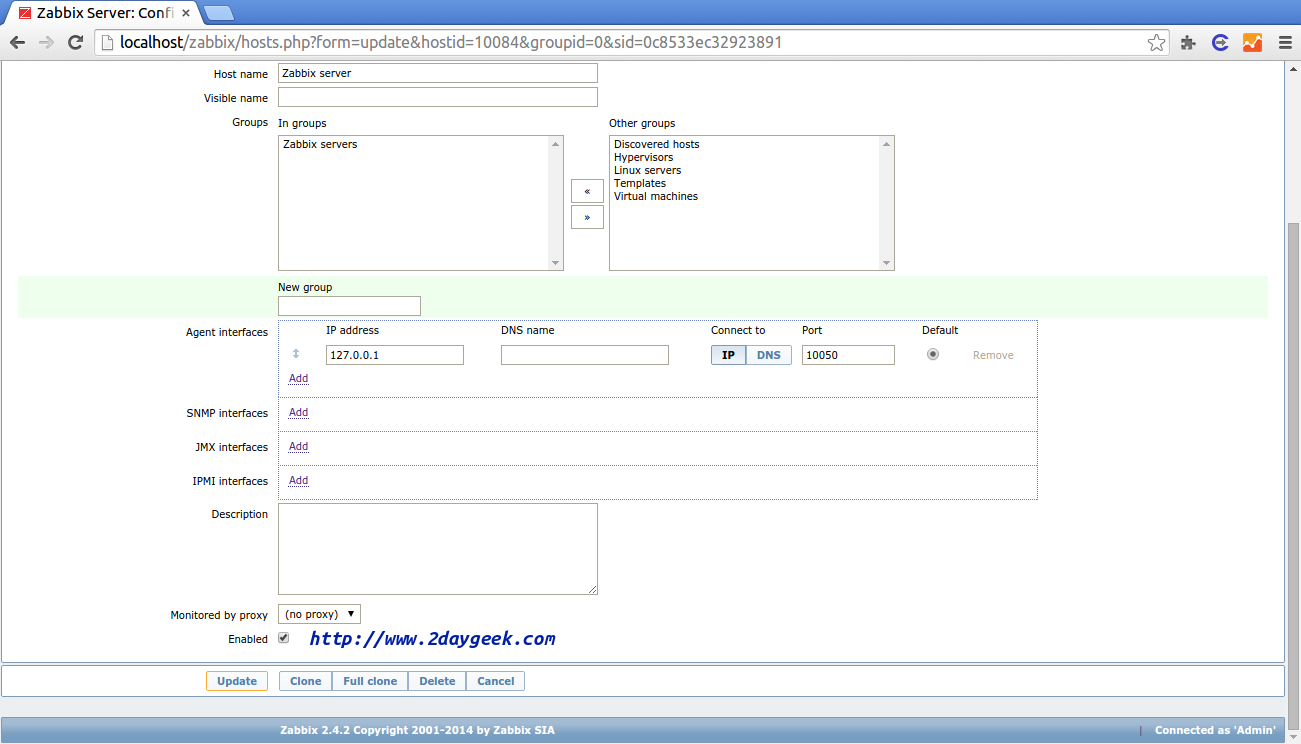The width and height of the screenshot is (1301, 744).
Task: Click the Port field showing 10050
Action: point(848,355)
